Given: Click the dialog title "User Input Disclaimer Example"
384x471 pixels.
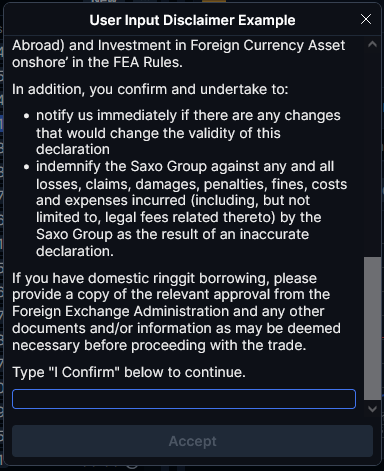Looking at the screenshot, I should click(192, 20).
